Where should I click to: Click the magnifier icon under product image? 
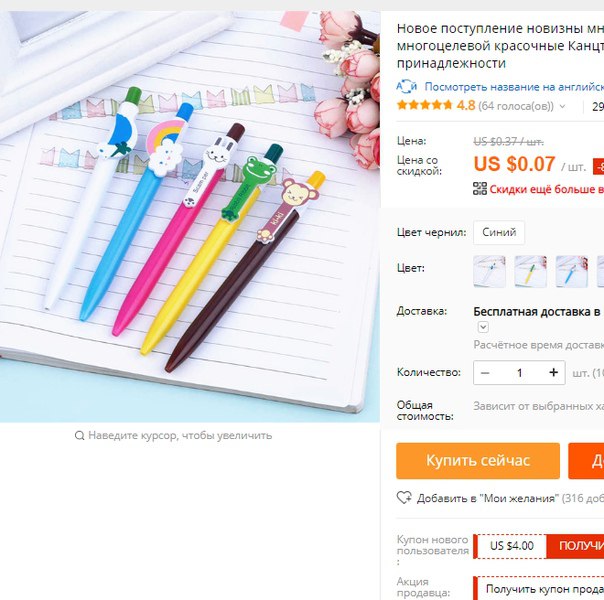point(79,436)
